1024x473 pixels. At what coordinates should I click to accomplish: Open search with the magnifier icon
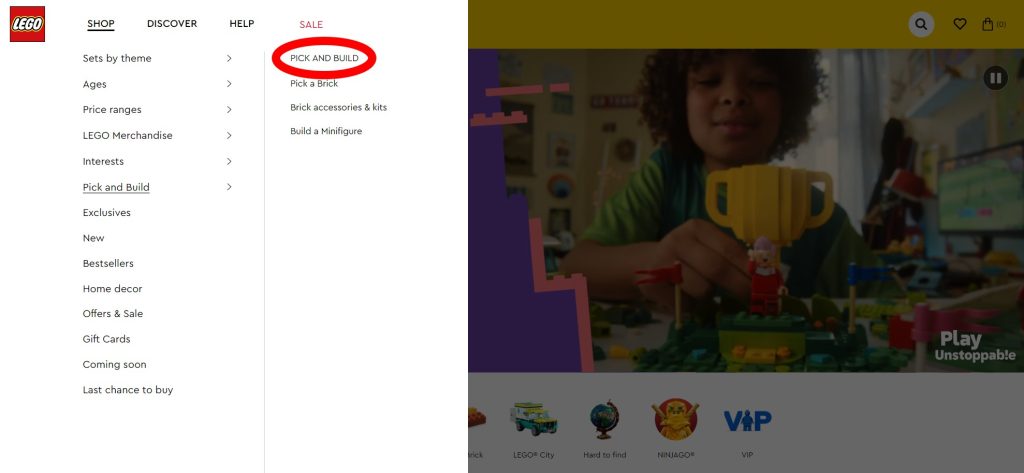click(921, 24)
